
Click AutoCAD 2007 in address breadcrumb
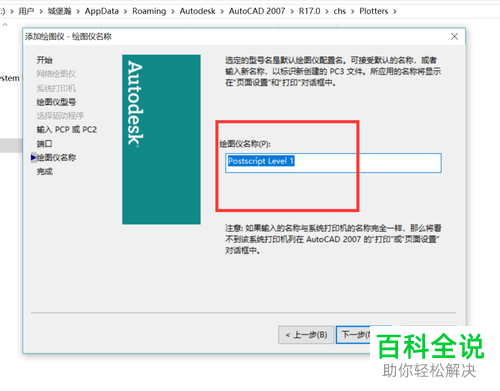click(257, 11)
